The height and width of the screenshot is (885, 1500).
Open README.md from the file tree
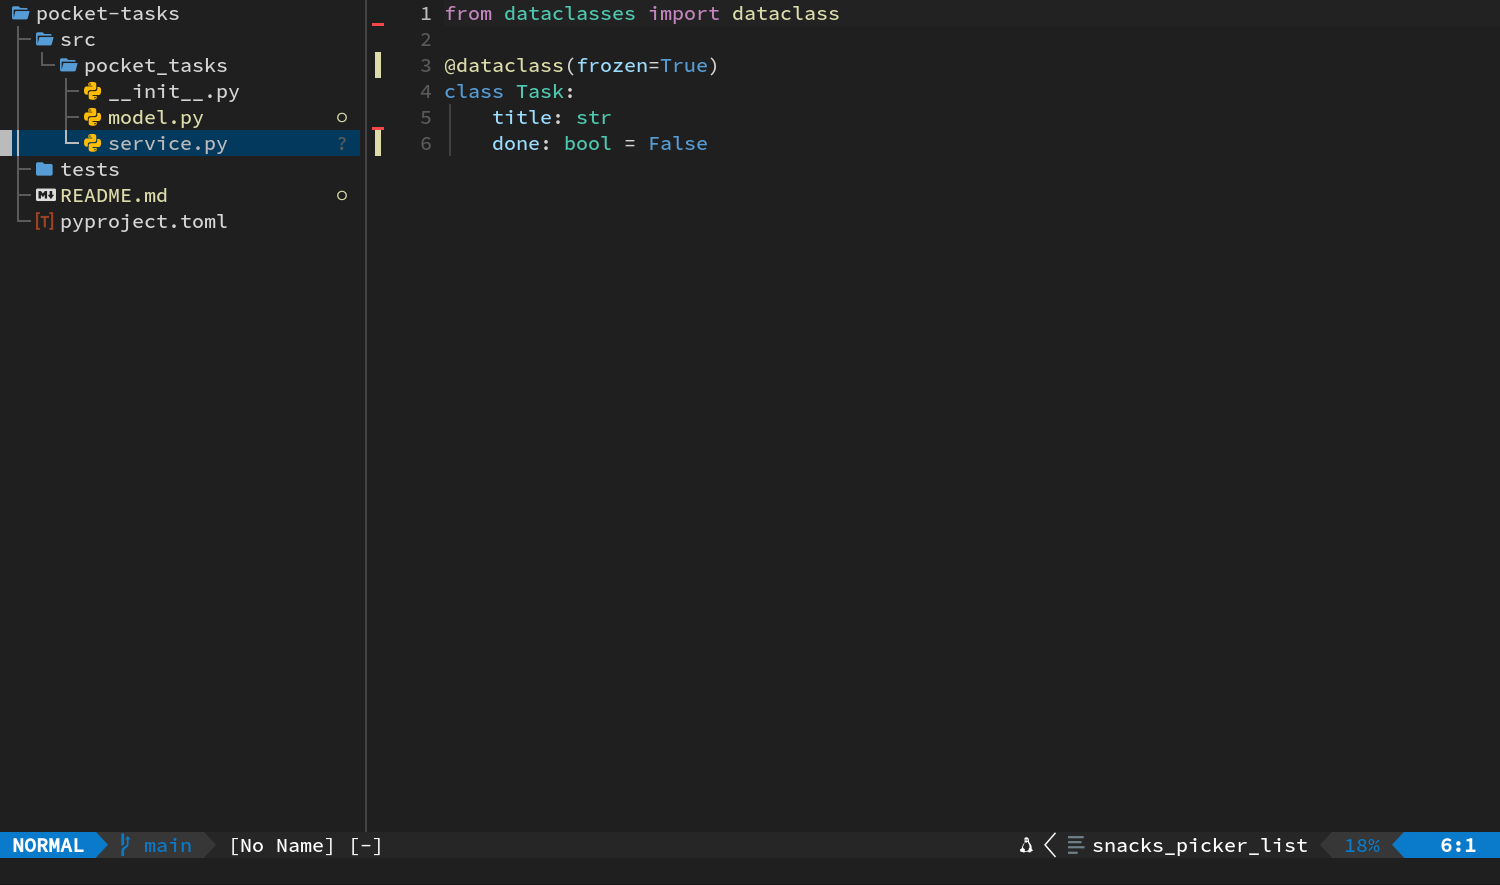click(x=114, y=196)
